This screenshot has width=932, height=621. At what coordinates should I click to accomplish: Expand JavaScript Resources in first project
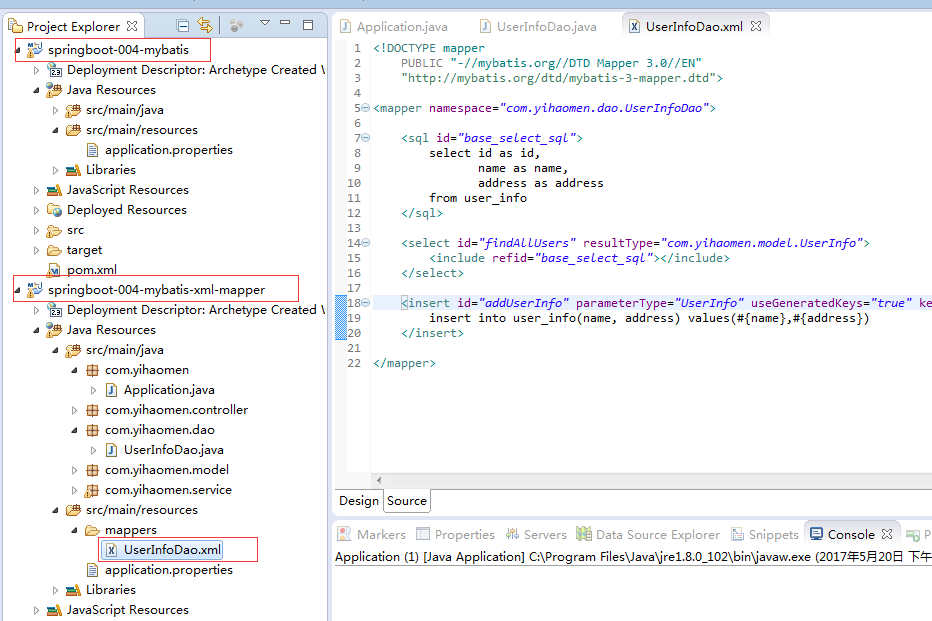click(x=36, y=190)
